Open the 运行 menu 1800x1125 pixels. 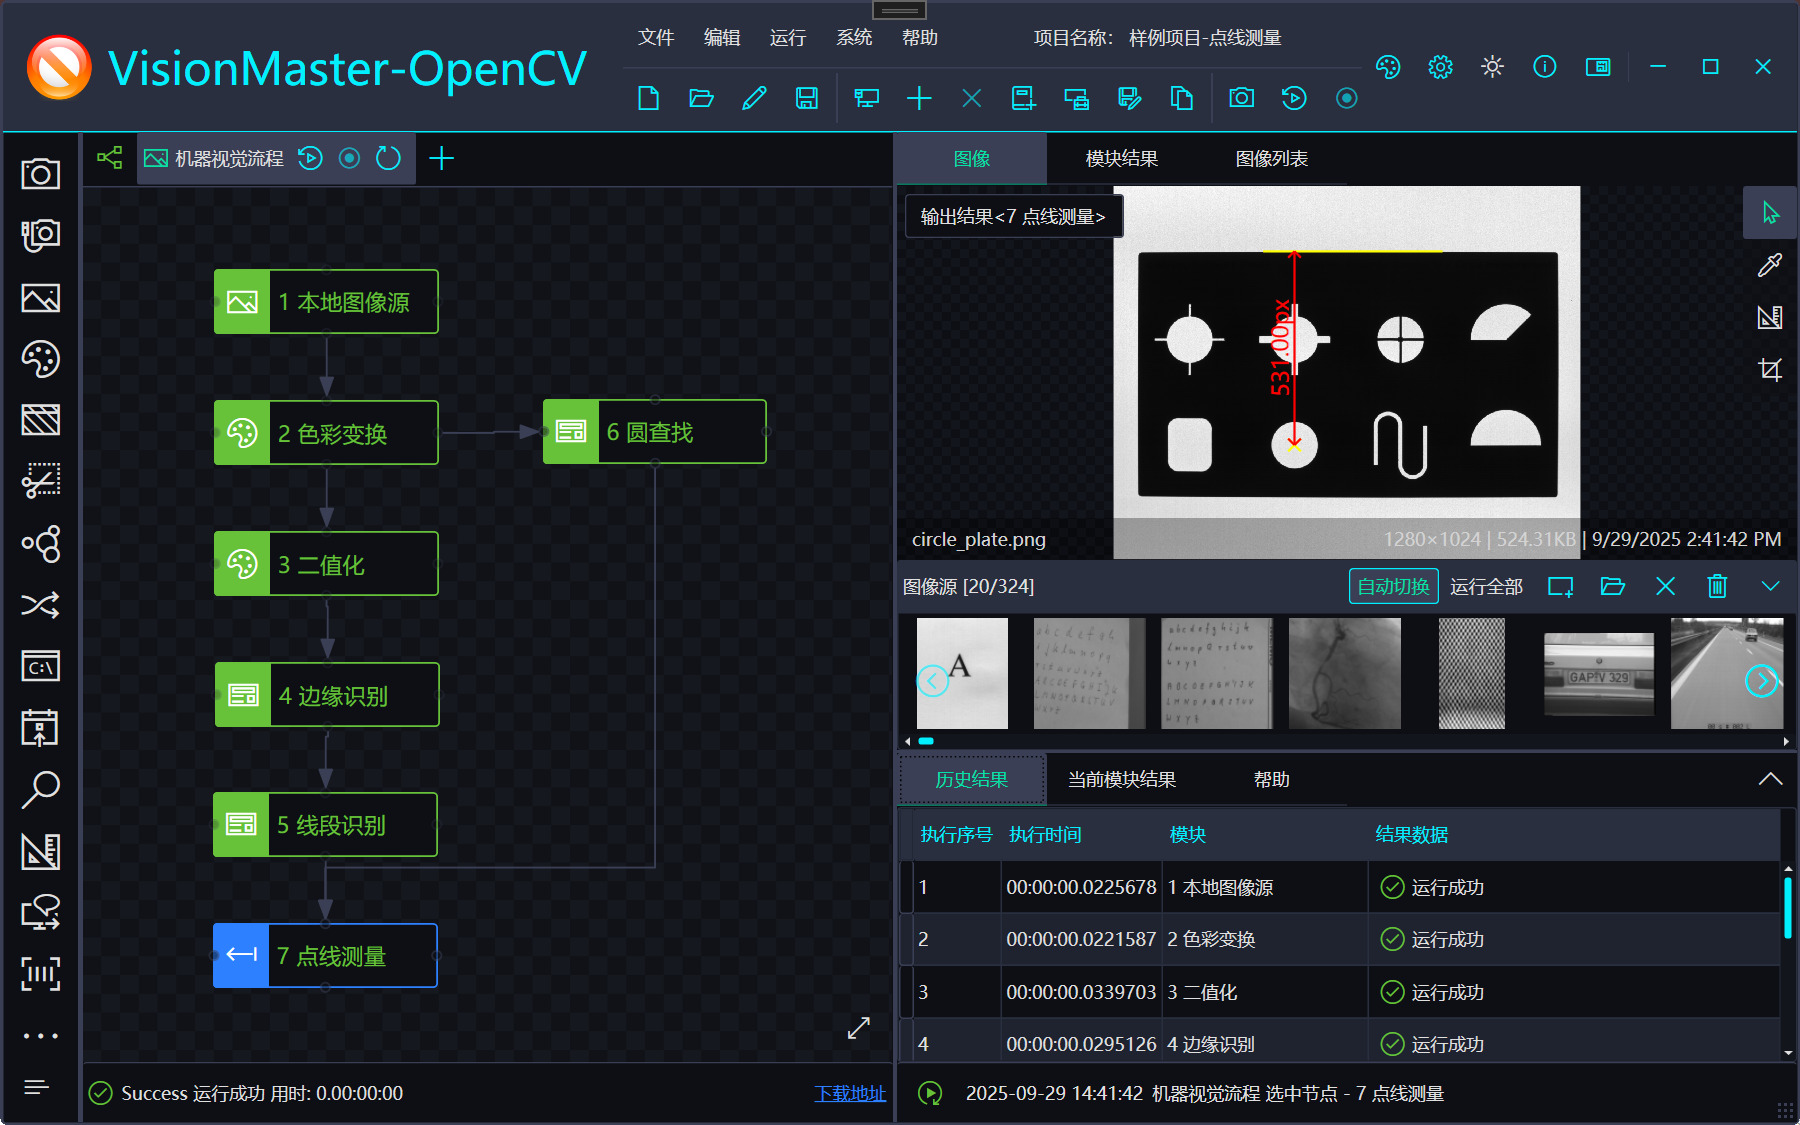788,38
